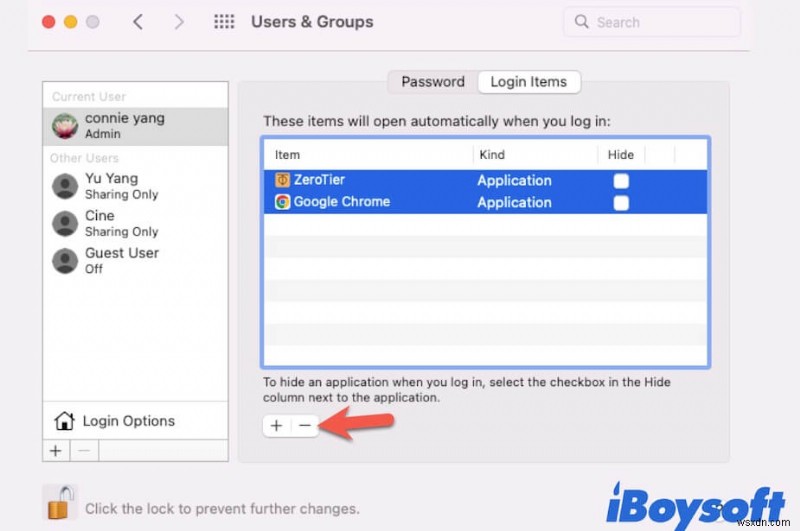Go forward with the right chevron
Screen dimensions: 800x531
(x=181, y=22)
